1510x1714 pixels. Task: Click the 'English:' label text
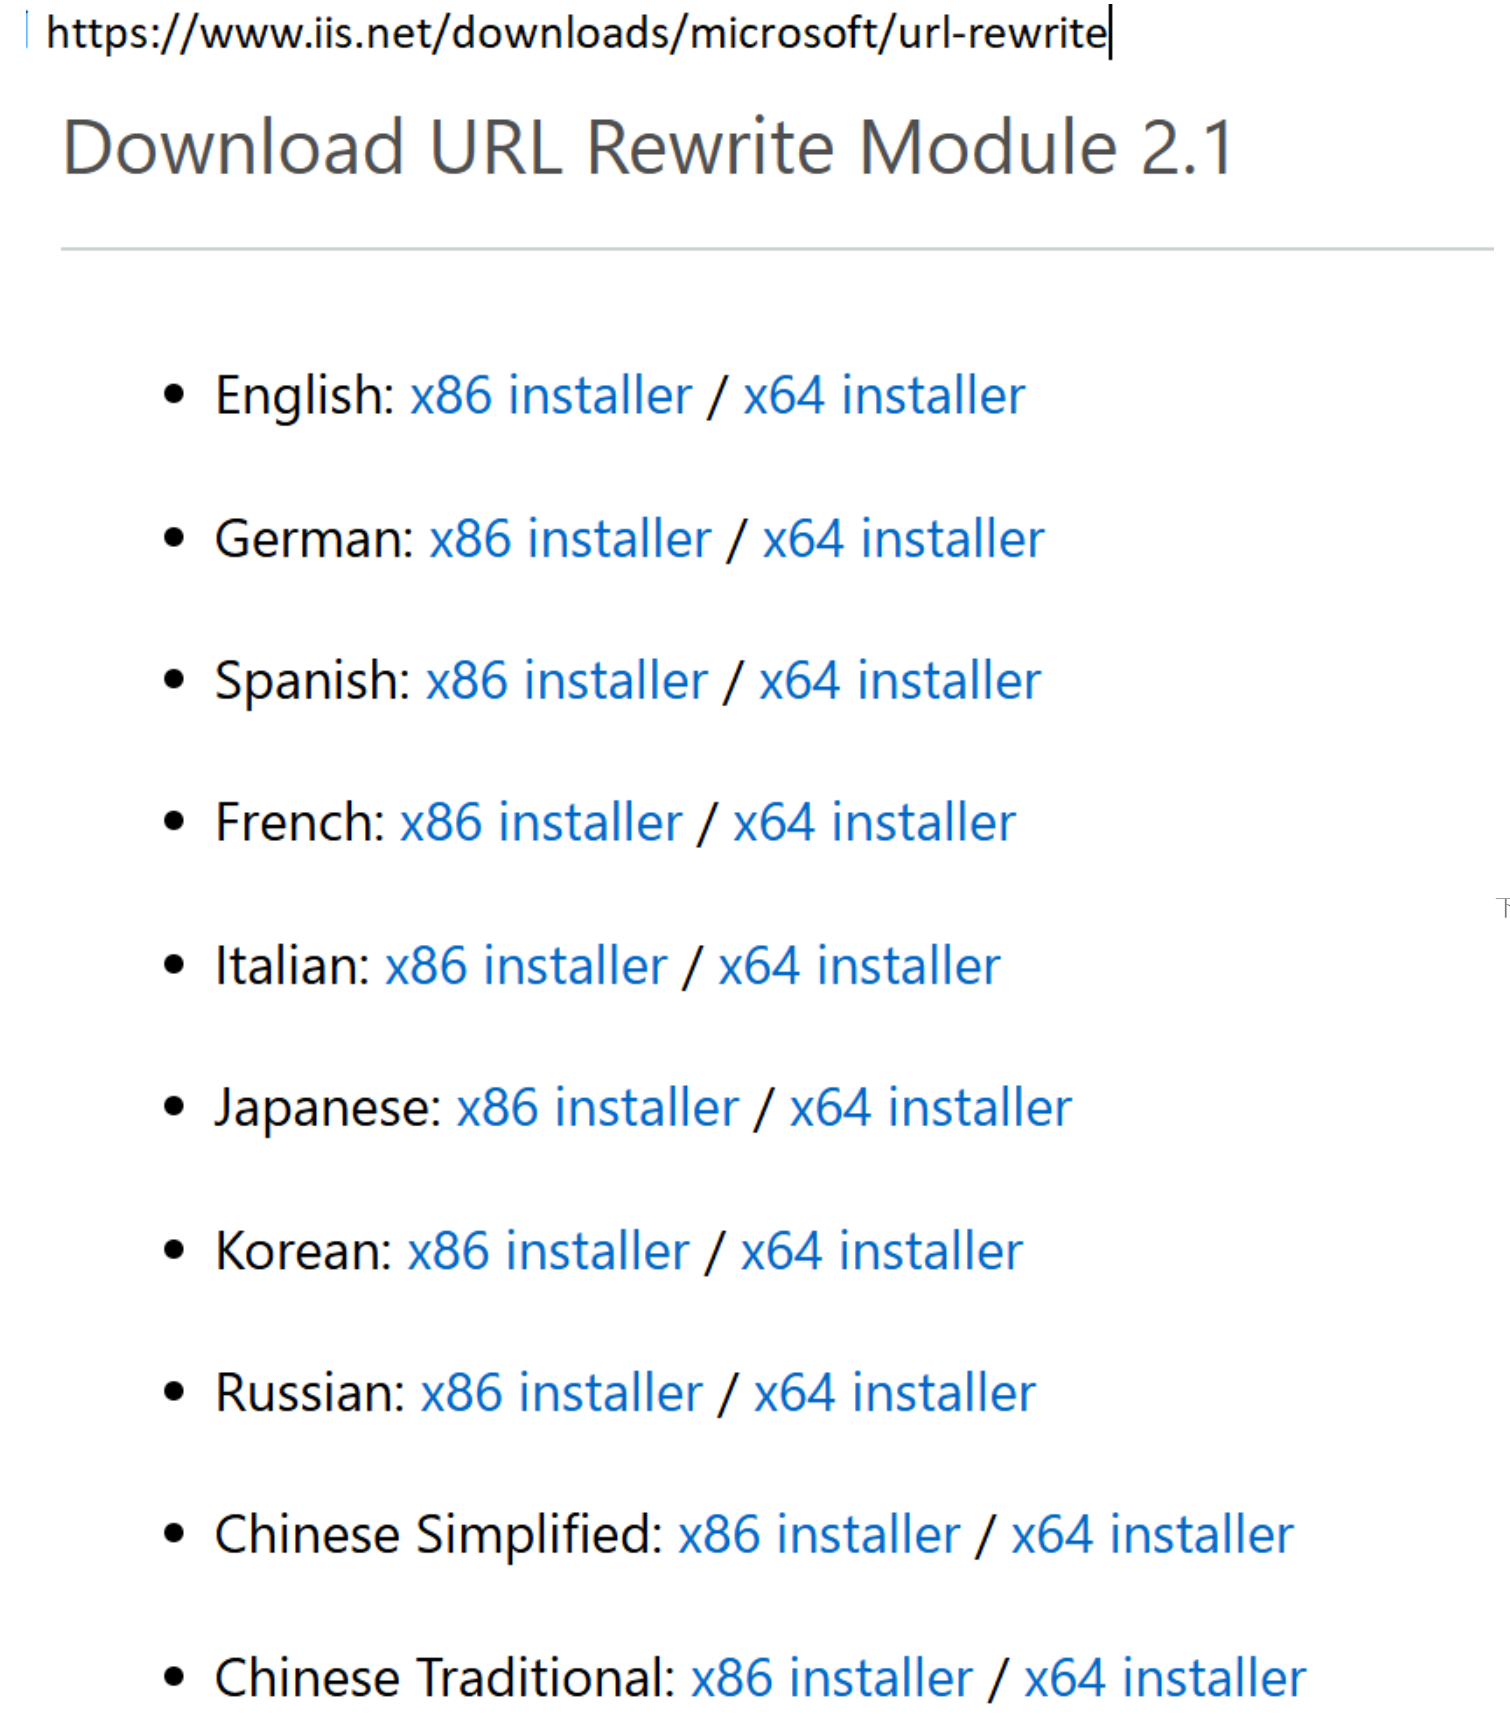tap(306, 396)
